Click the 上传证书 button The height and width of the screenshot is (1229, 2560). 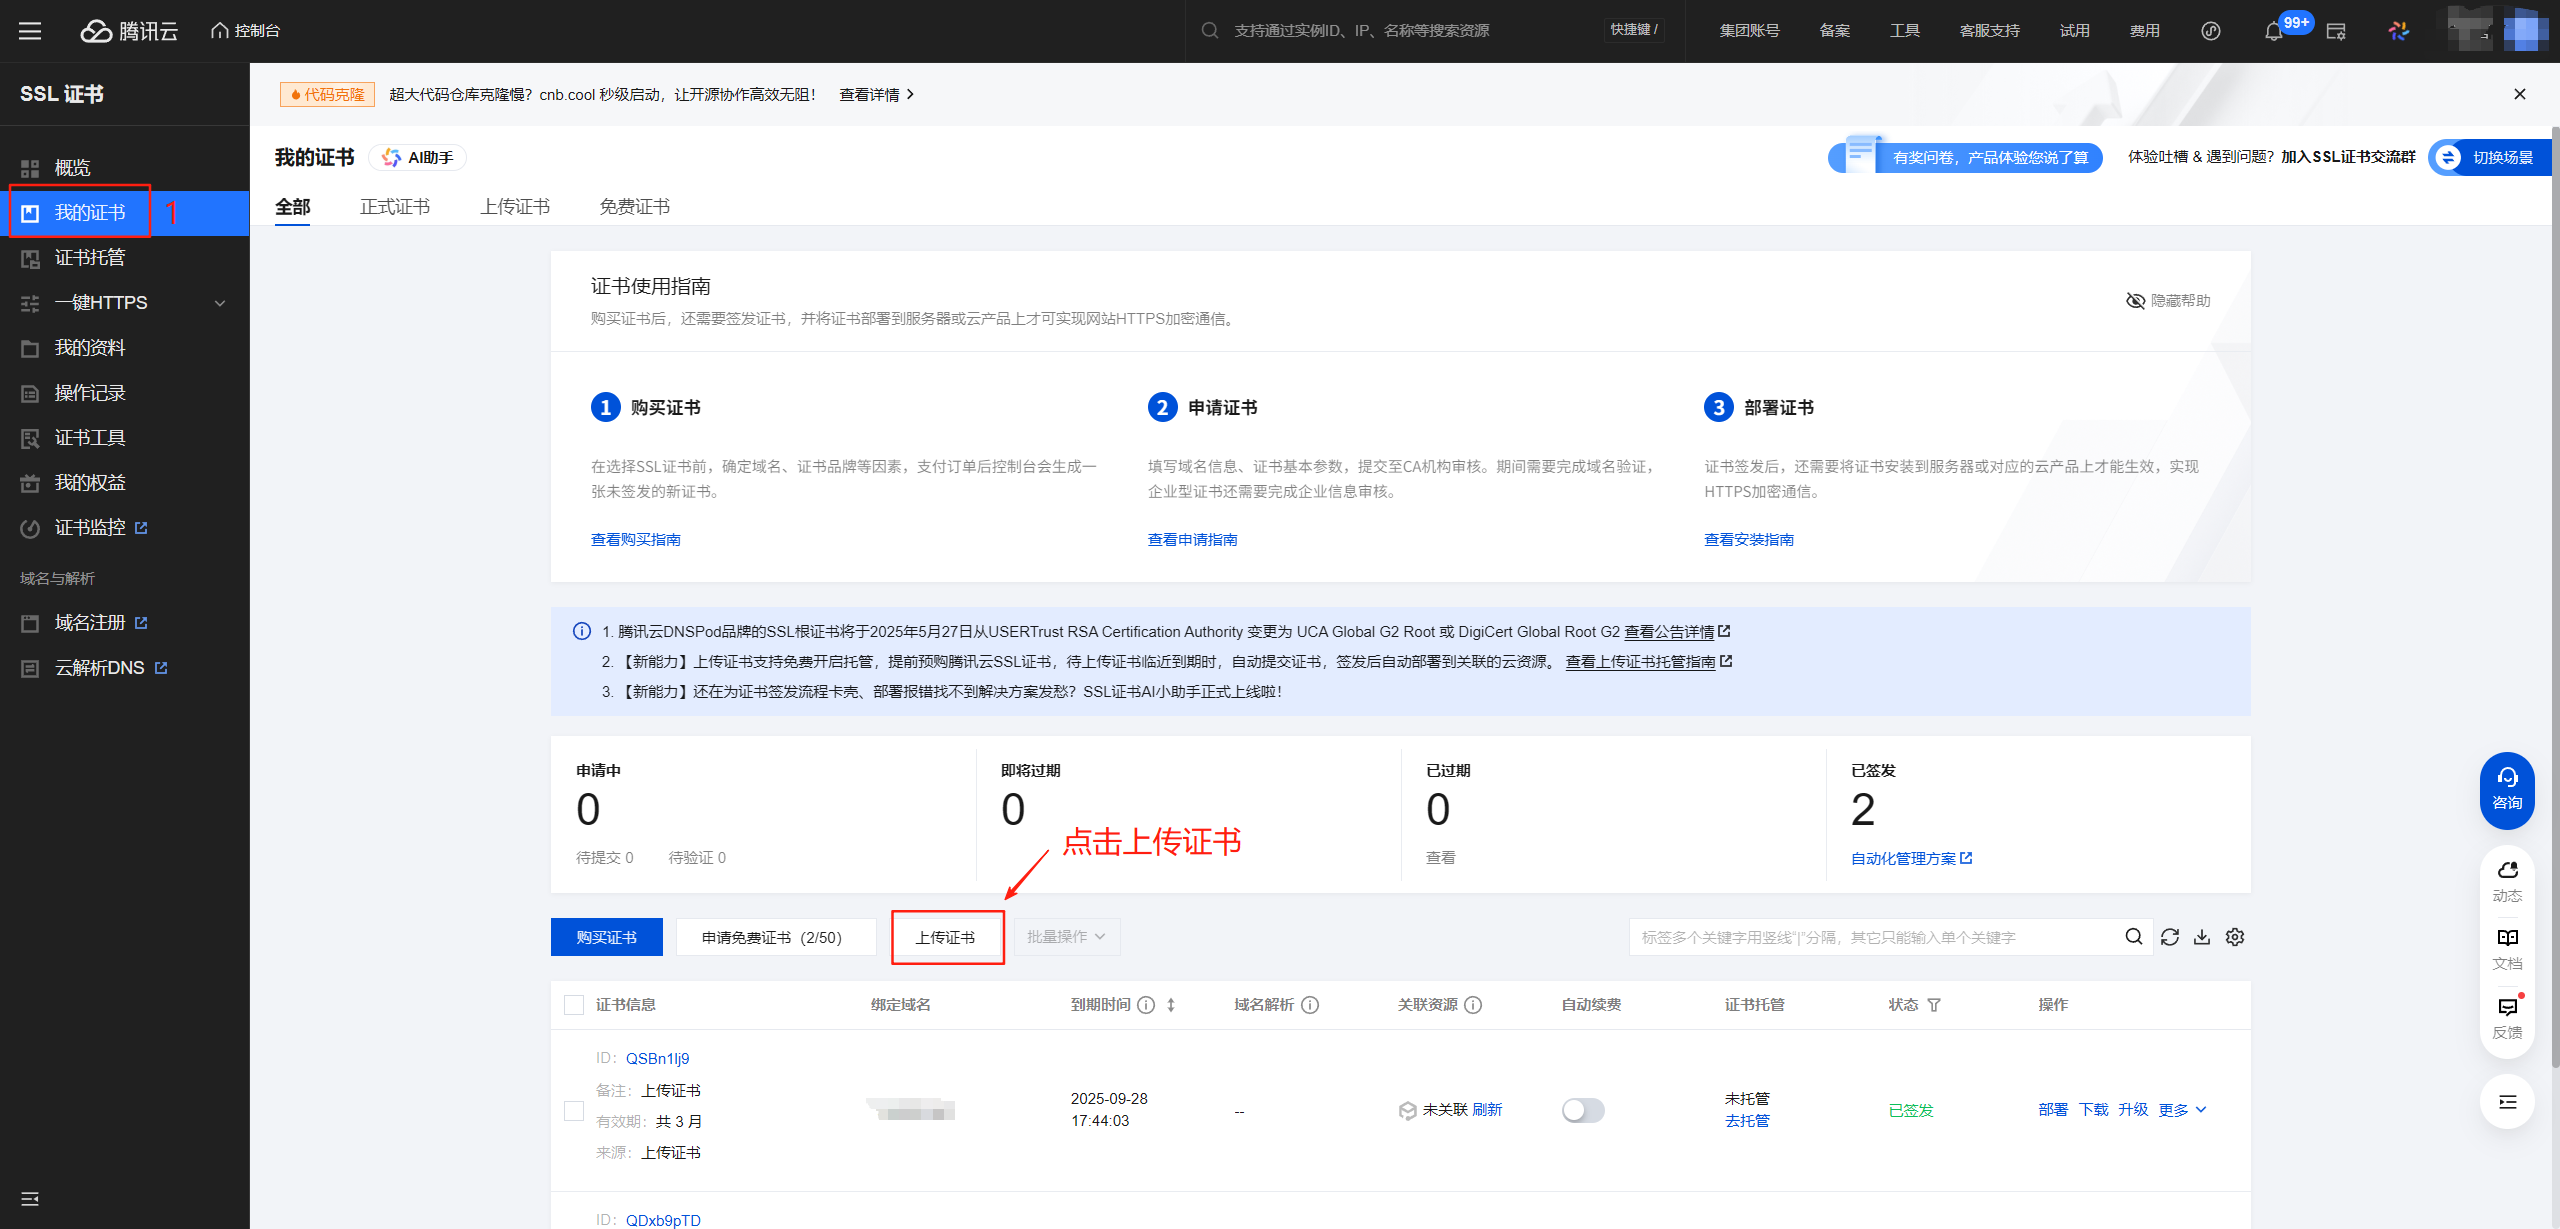pyautogui.click(x=946, y=937)
